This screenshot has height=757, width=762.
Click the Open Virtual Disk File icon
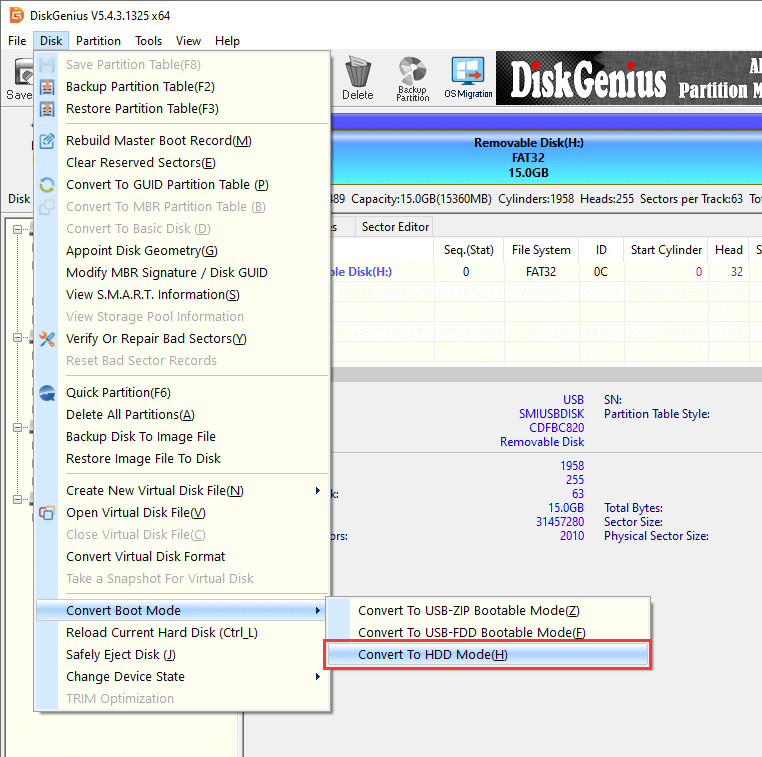pos(47,513)
